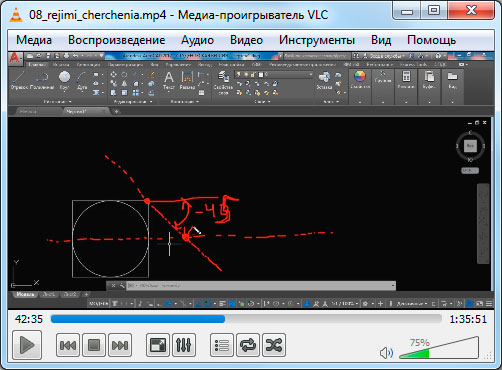Toggle fullscreen video mode
502x370 pixels.
(x=158, y=345)
